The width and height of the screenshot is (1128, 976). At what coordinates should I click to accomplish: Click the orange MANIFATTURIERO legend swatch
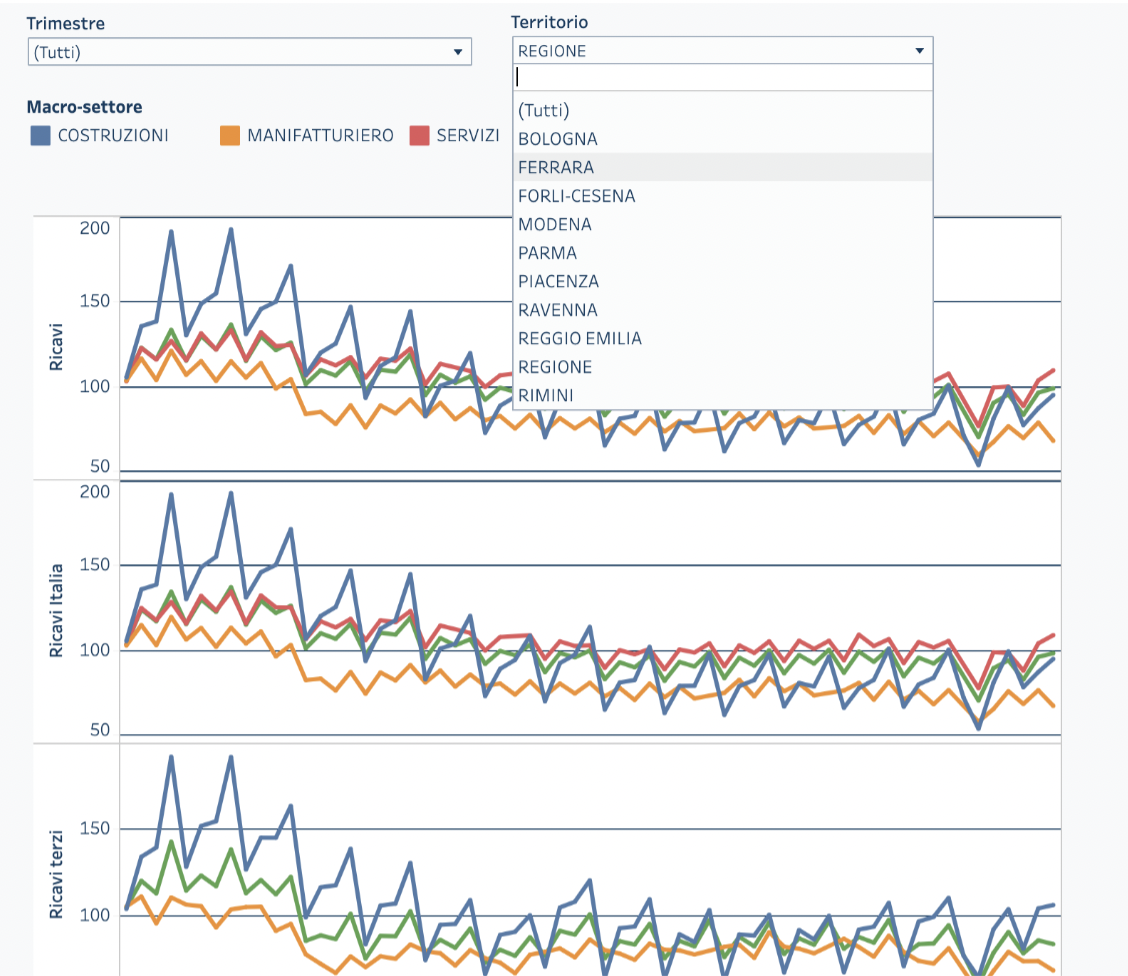point(229,135)
